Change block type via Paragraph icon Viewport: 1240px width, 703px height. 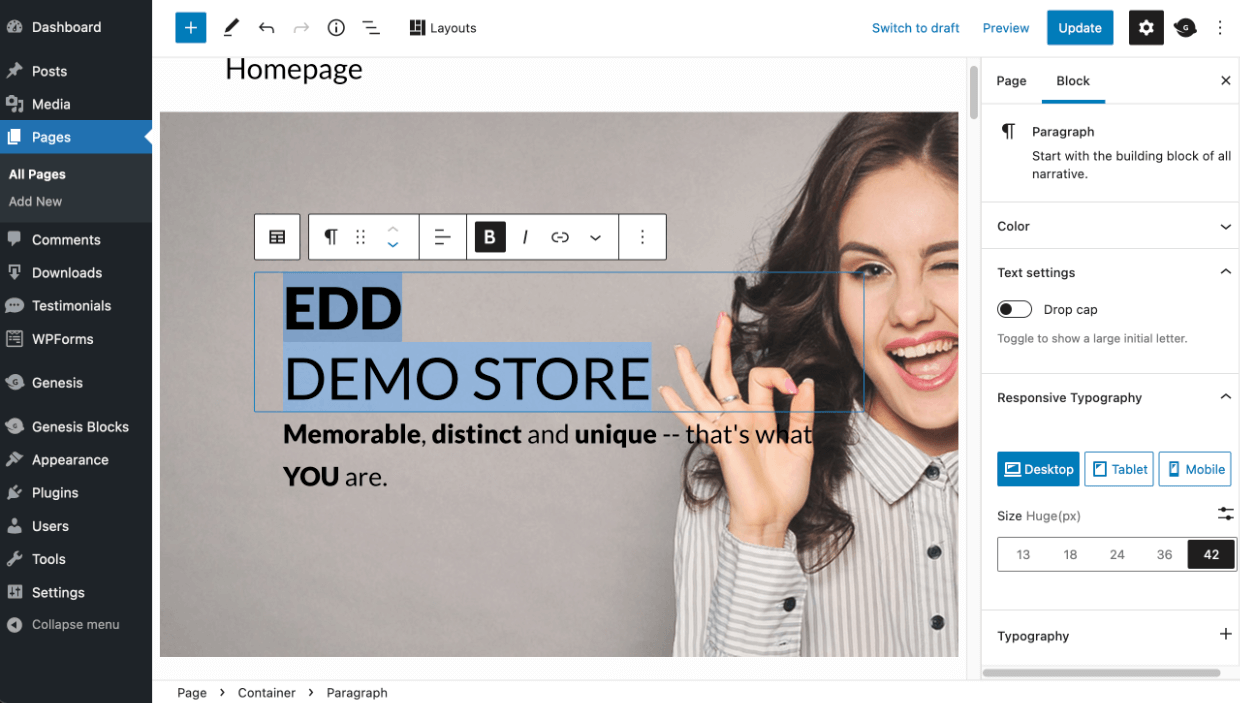click(331, 237)
